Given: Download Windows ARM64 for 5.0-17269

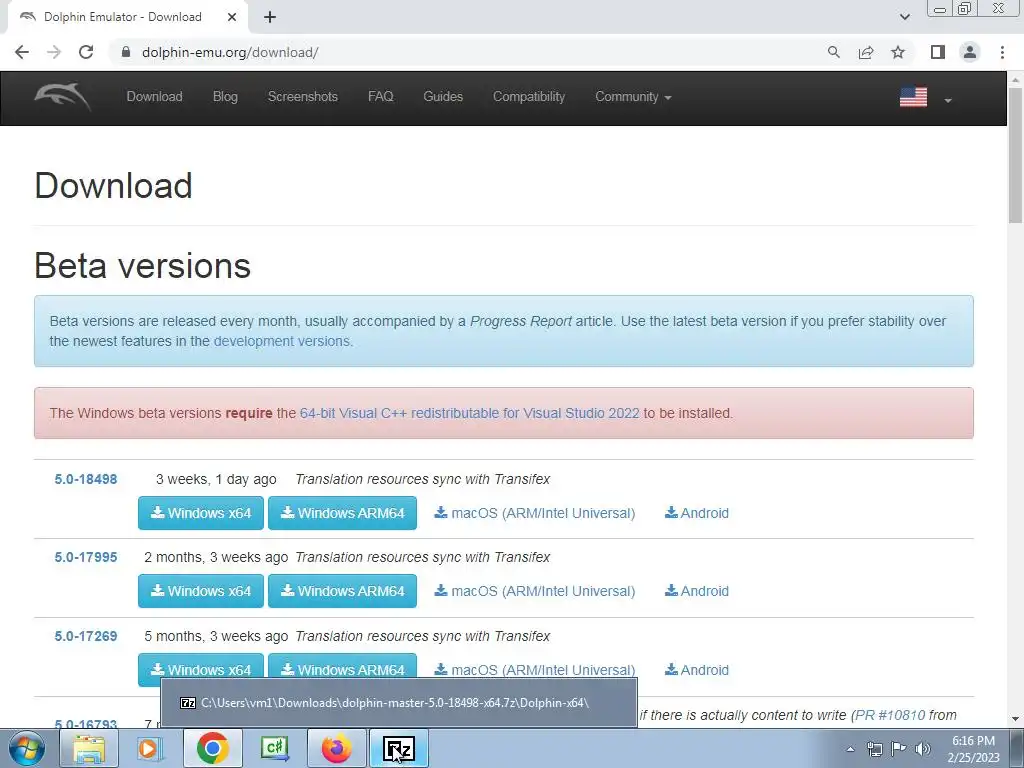Looking at the screenshot, I should (342, 666).
